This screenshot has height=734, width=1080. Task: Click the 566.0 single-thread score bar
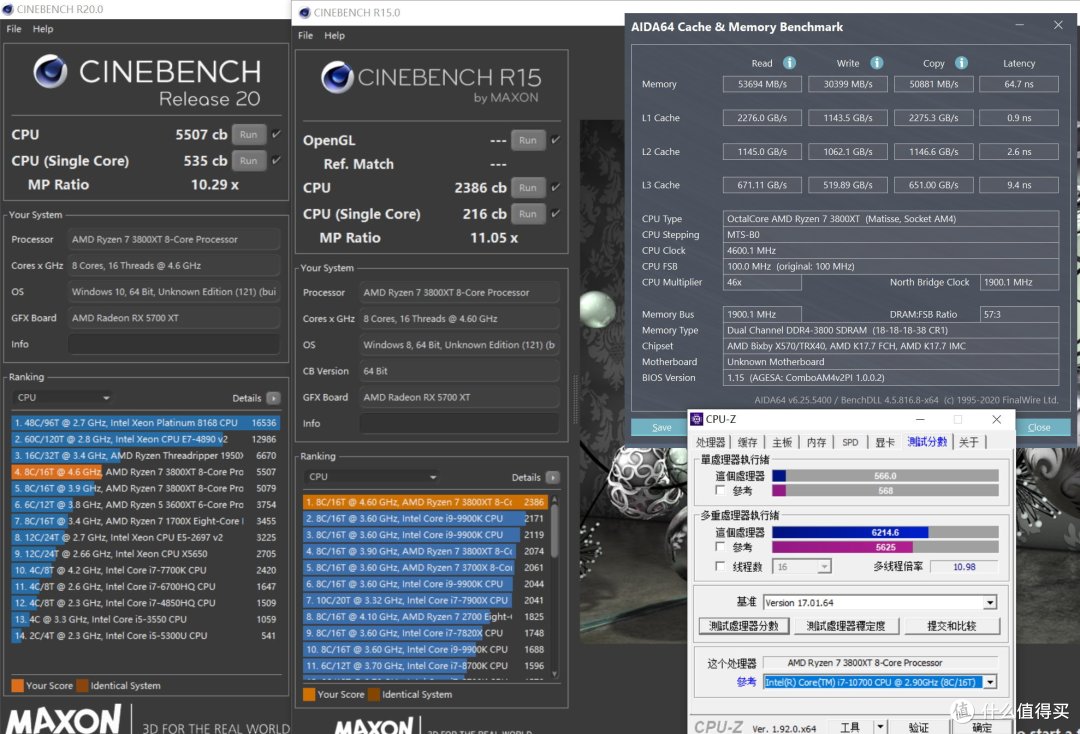885,476
